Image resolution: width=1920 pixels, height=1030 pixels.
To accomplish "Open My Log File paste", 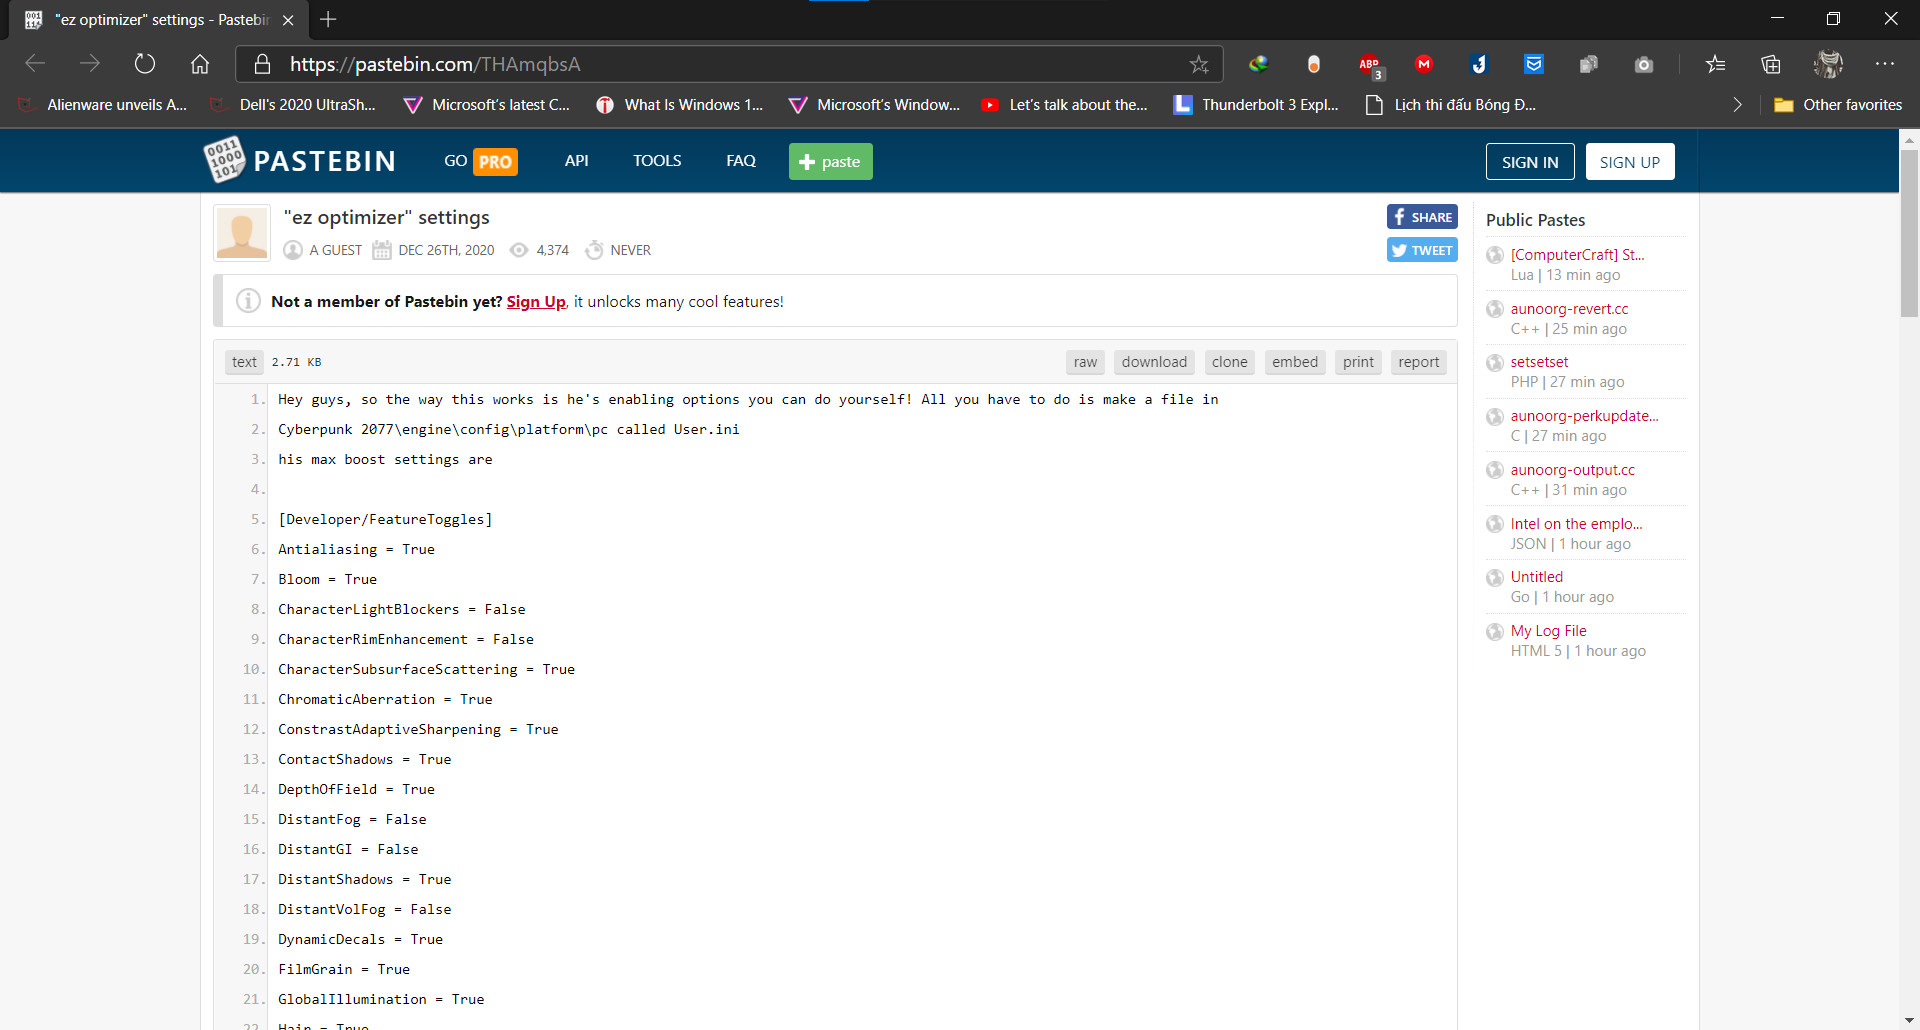I will click(1548, 630).
